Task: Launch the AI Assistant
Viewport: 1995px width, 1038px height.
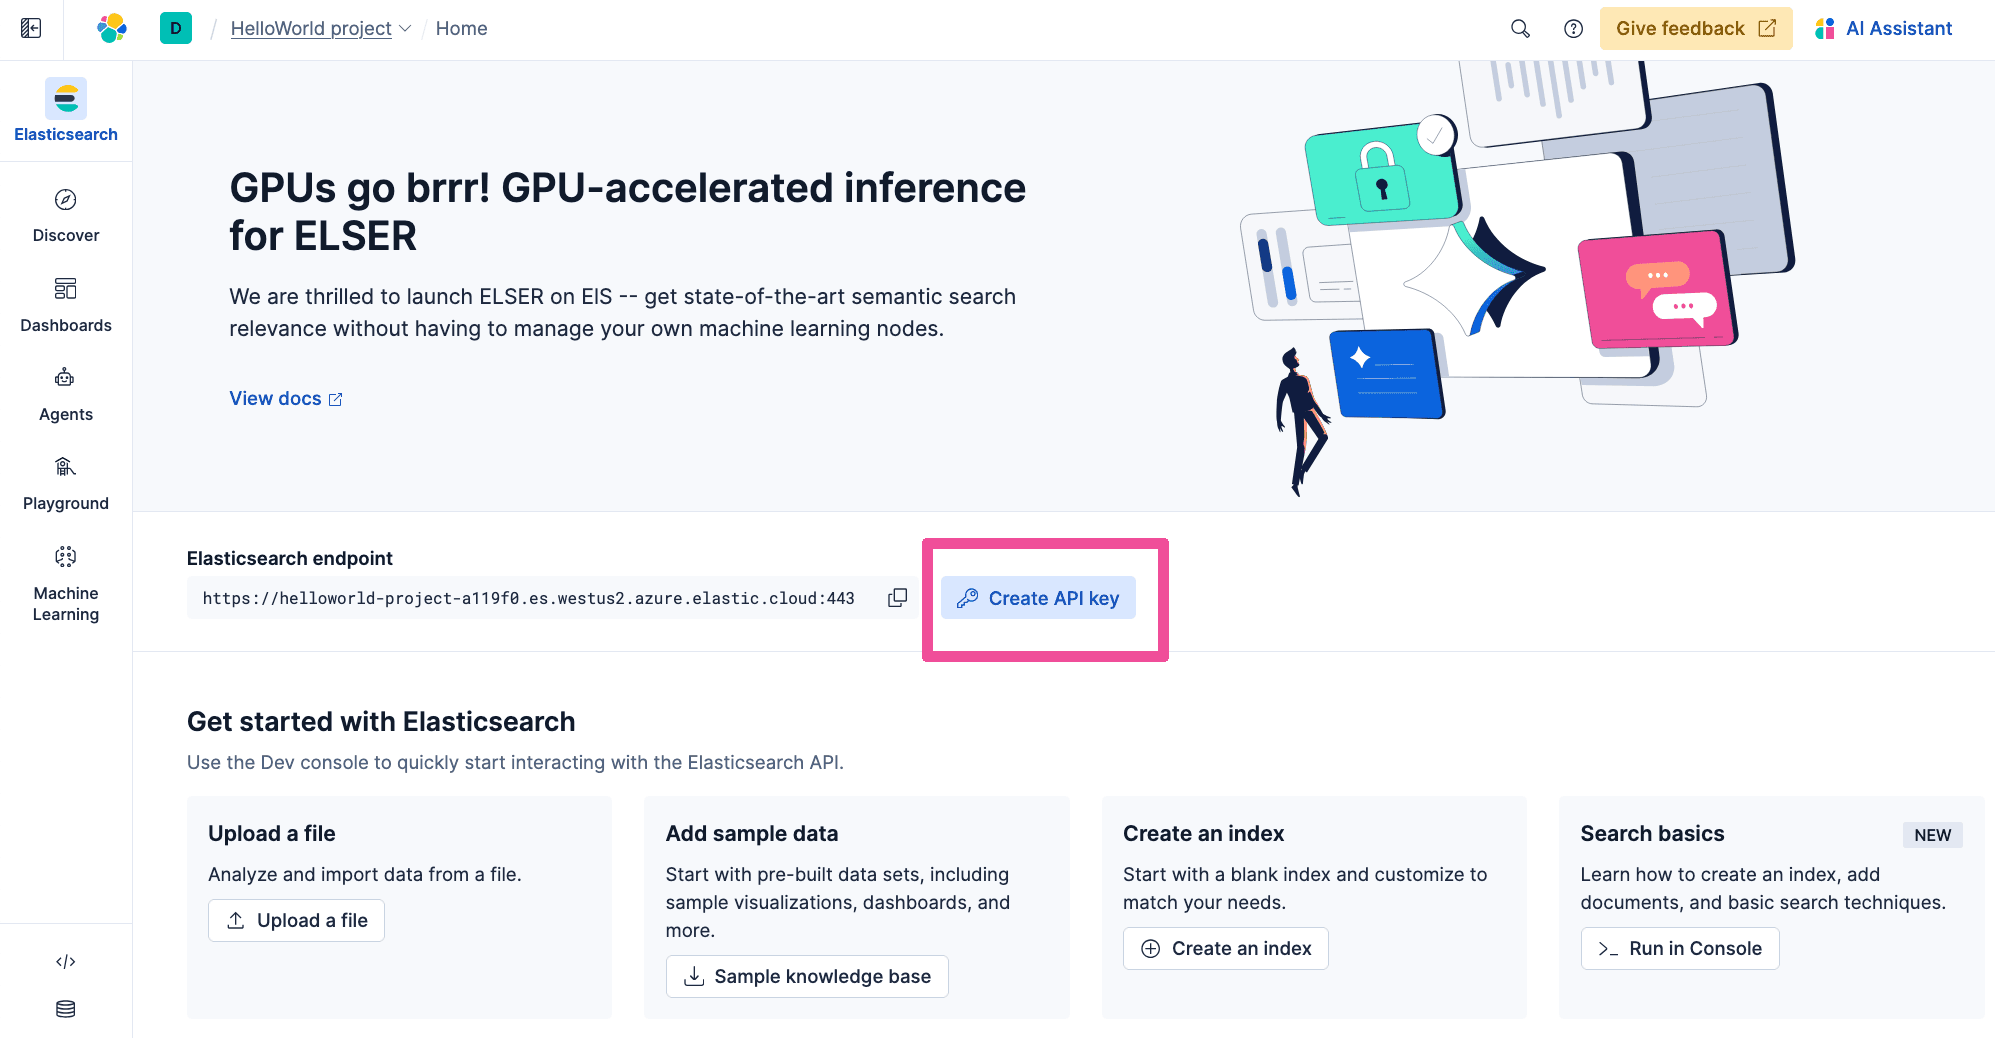Action: (1884, 28)
